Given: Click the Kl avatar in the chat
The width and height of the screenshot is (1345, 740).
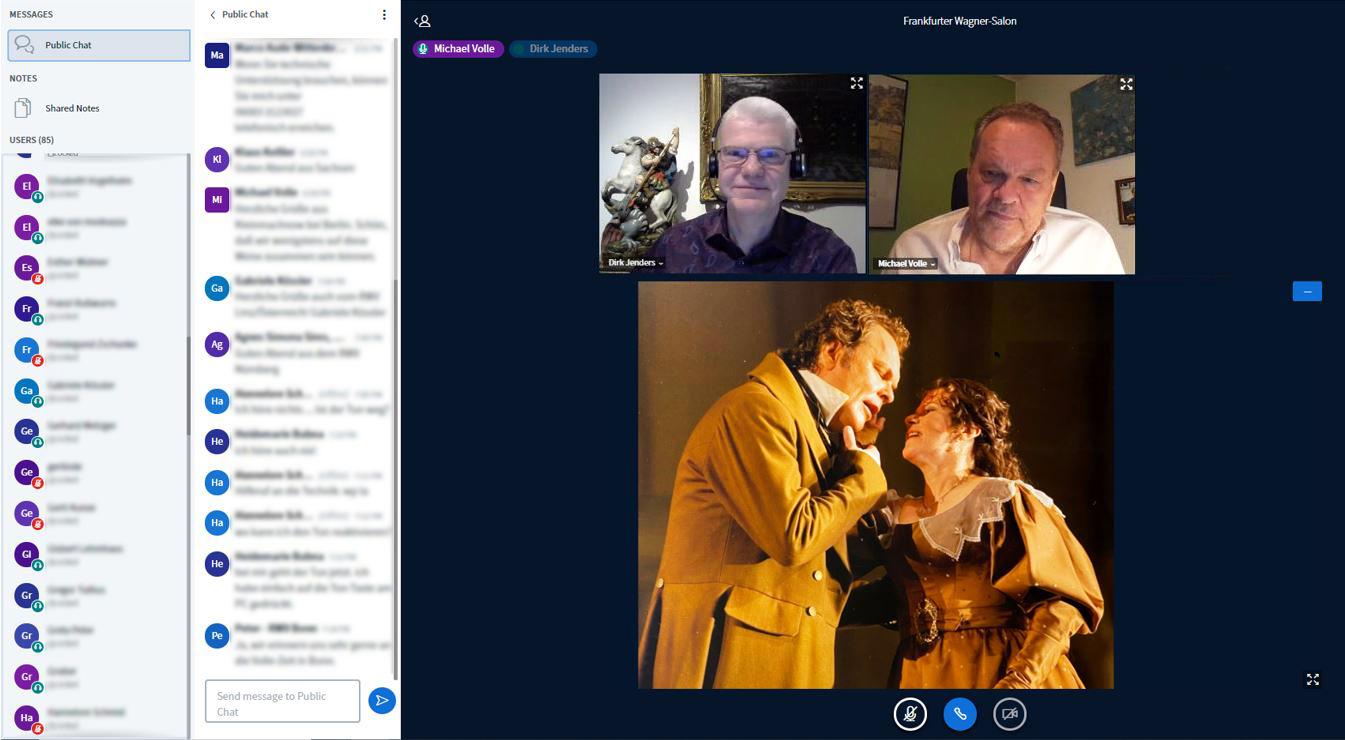Looking at the screenshot, I should pyautogui.click(x=217, y=159).
